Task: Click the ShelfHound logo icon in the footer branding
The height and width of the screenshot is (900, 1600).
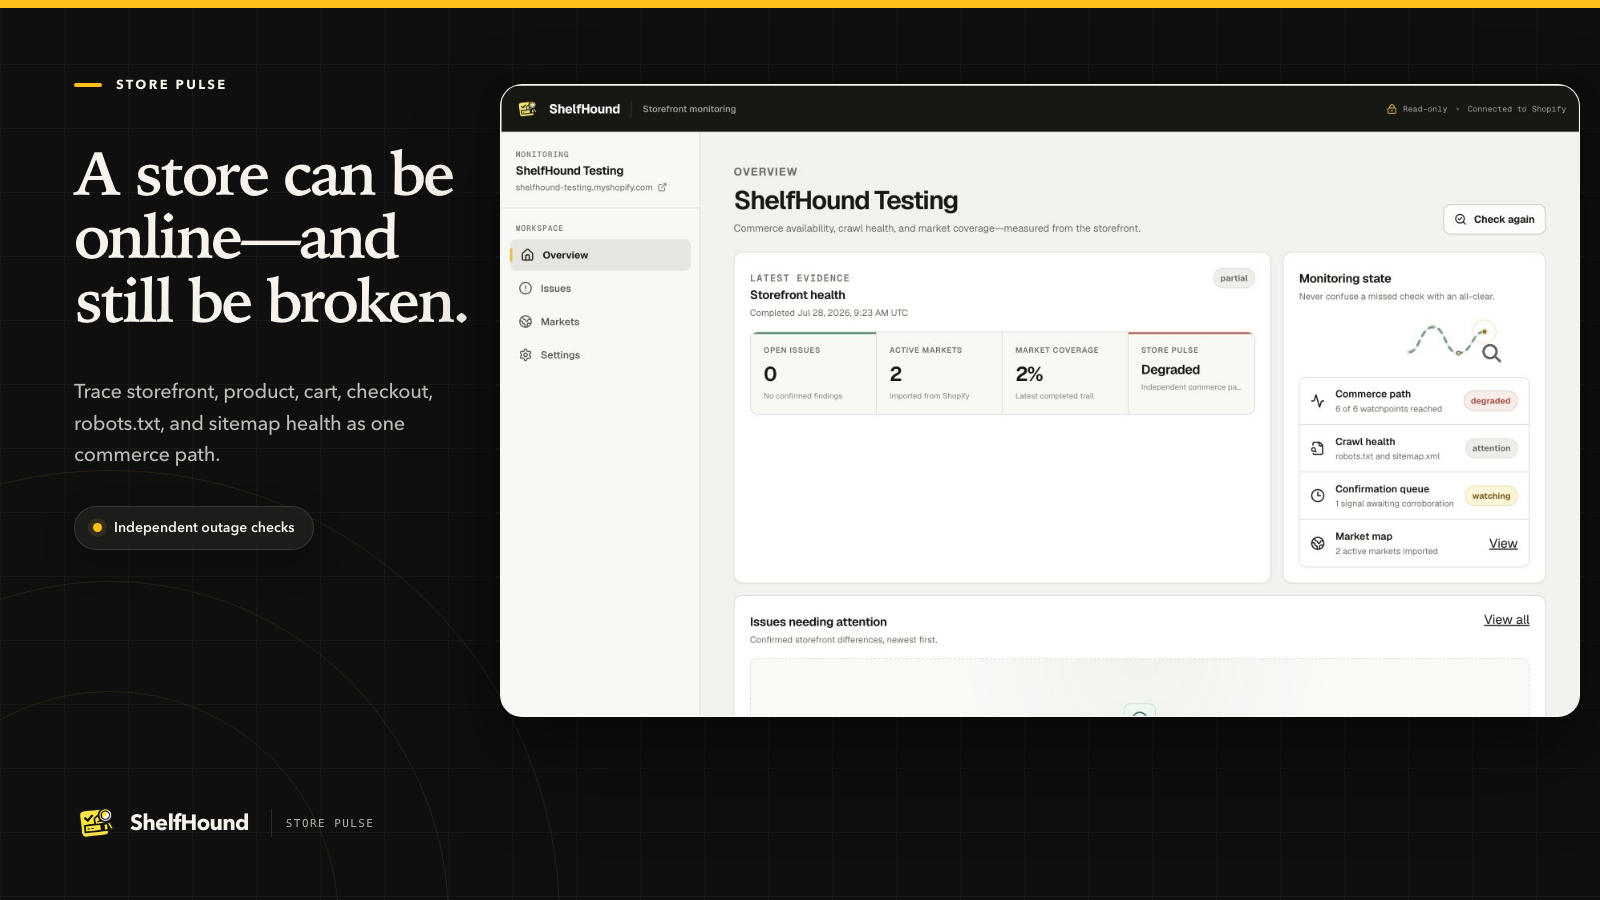Action: [96, 822]
